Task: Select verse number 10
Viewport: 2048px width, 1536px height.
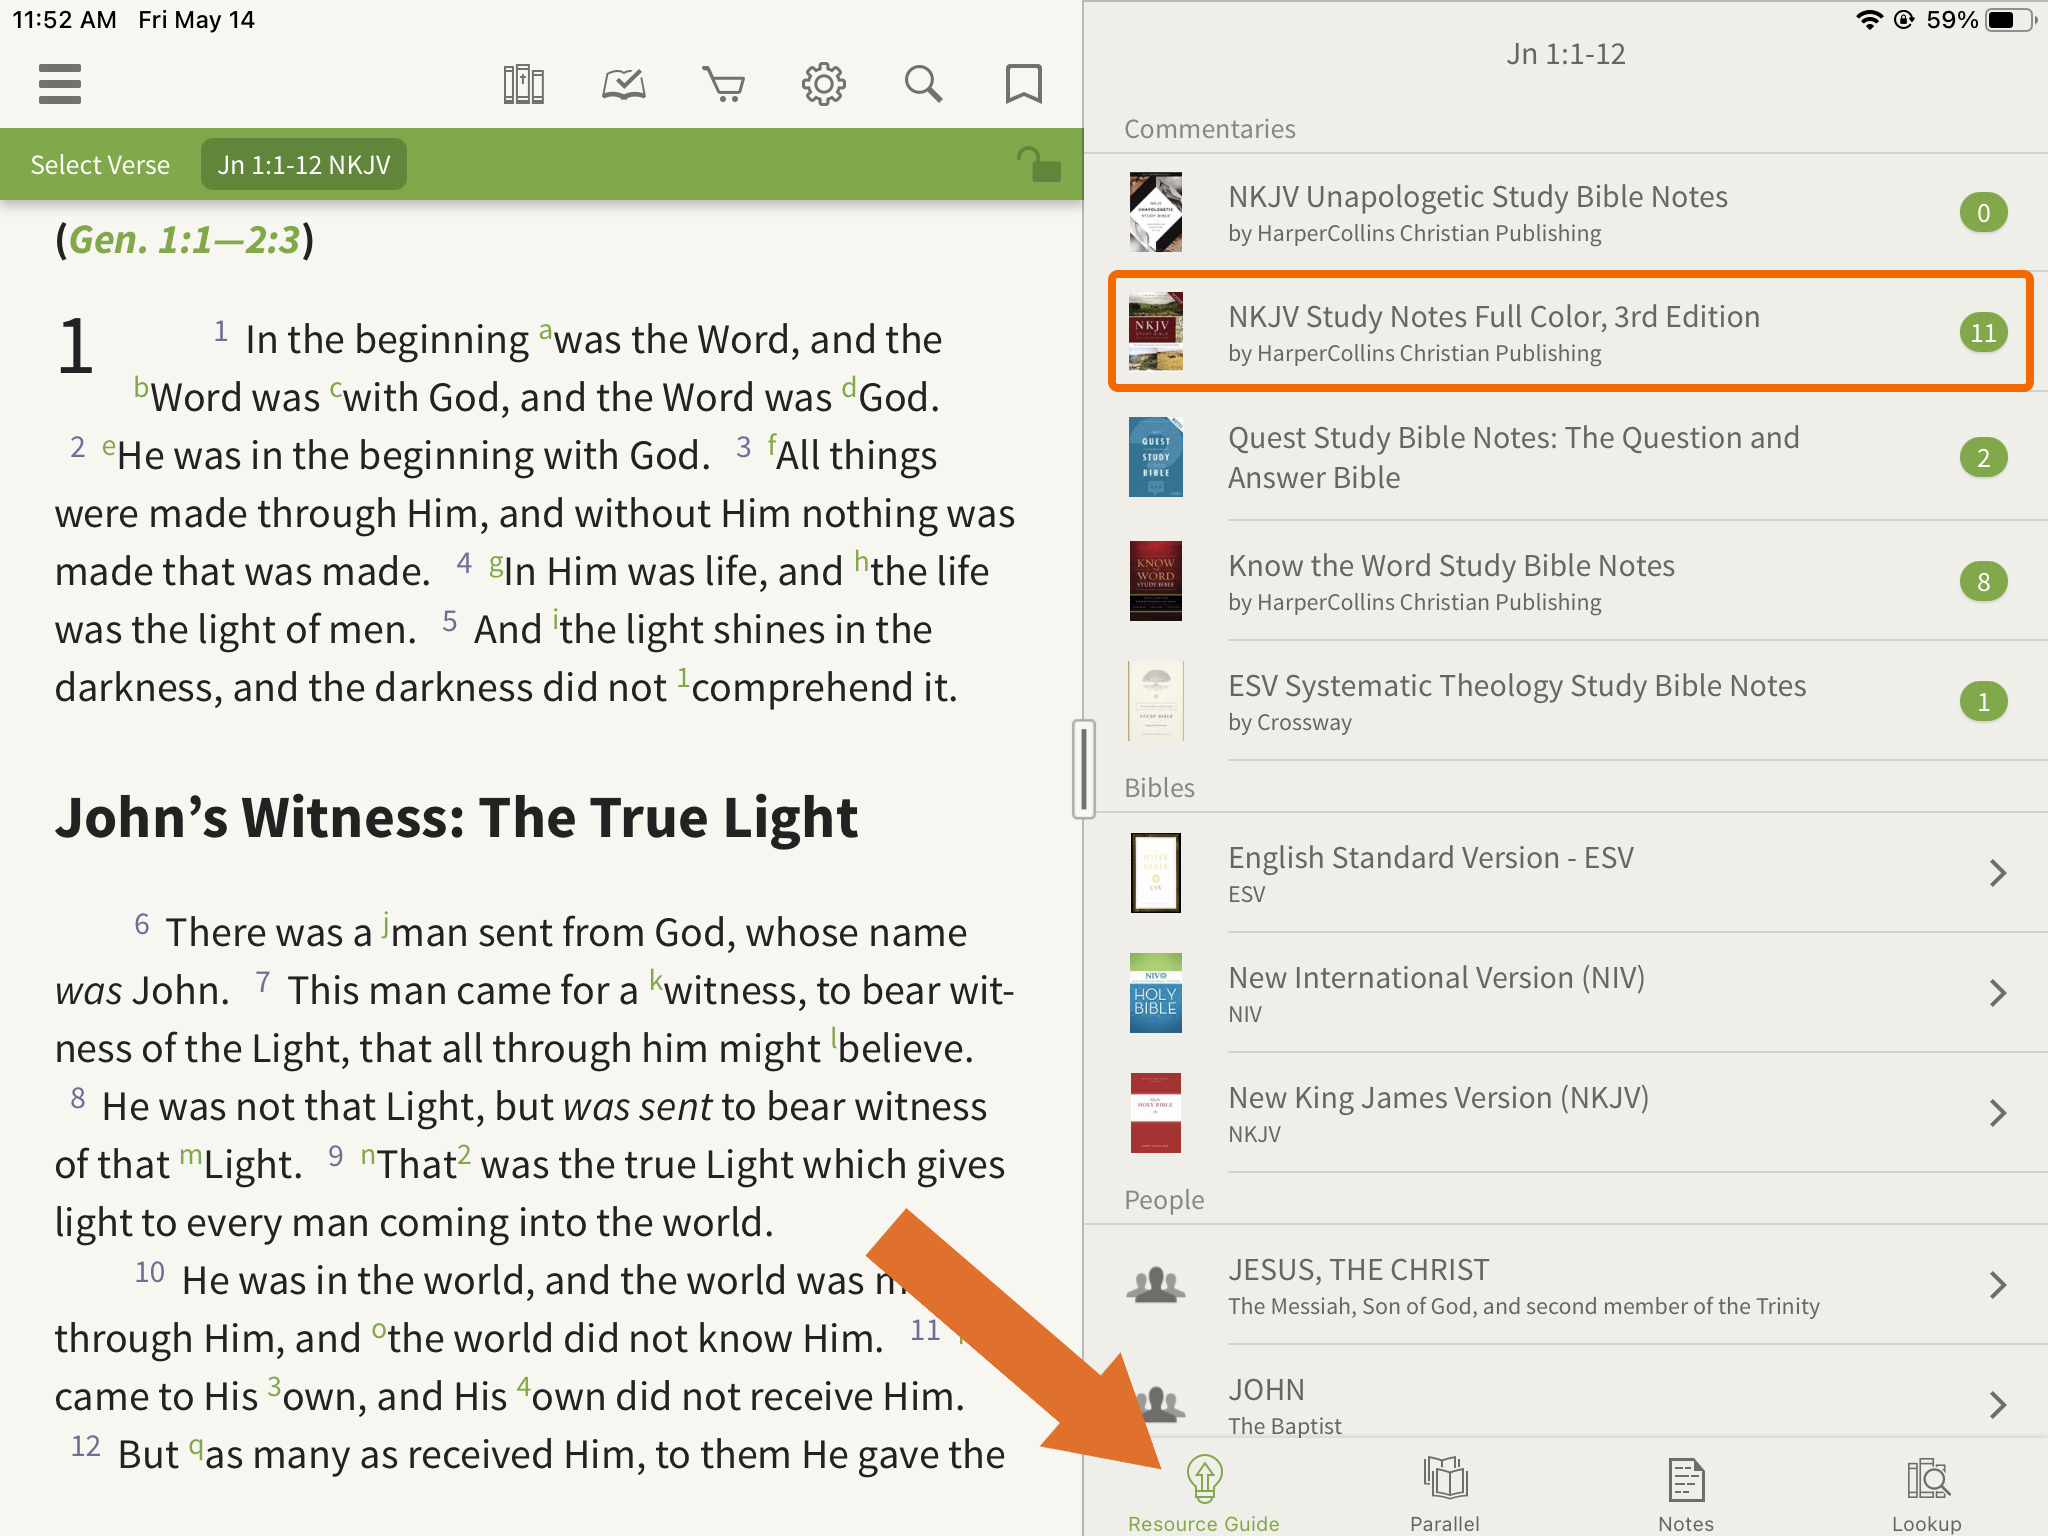Action: (150, 1272)
